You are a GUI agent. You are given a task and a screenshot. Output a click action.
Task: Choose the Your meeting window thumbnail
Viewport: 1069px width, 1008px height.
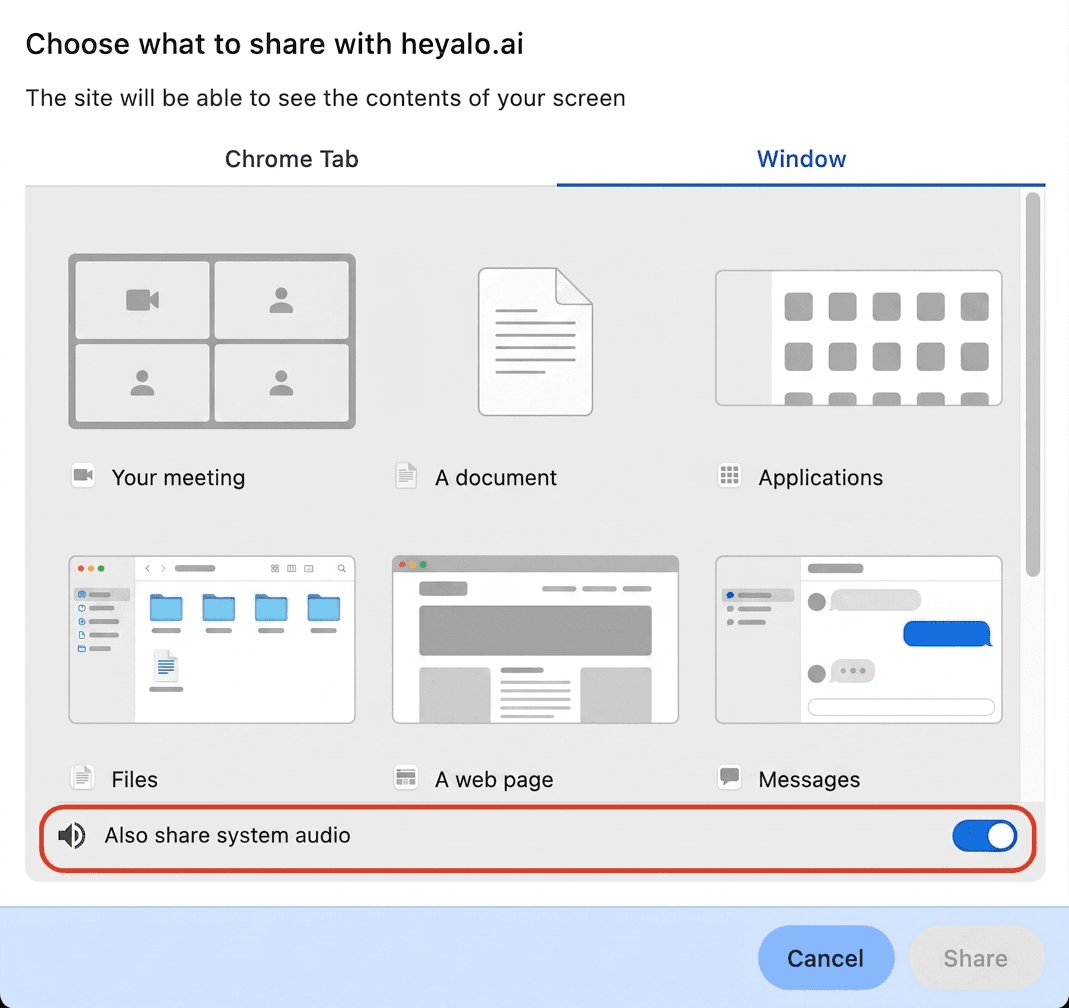[212, 341]
